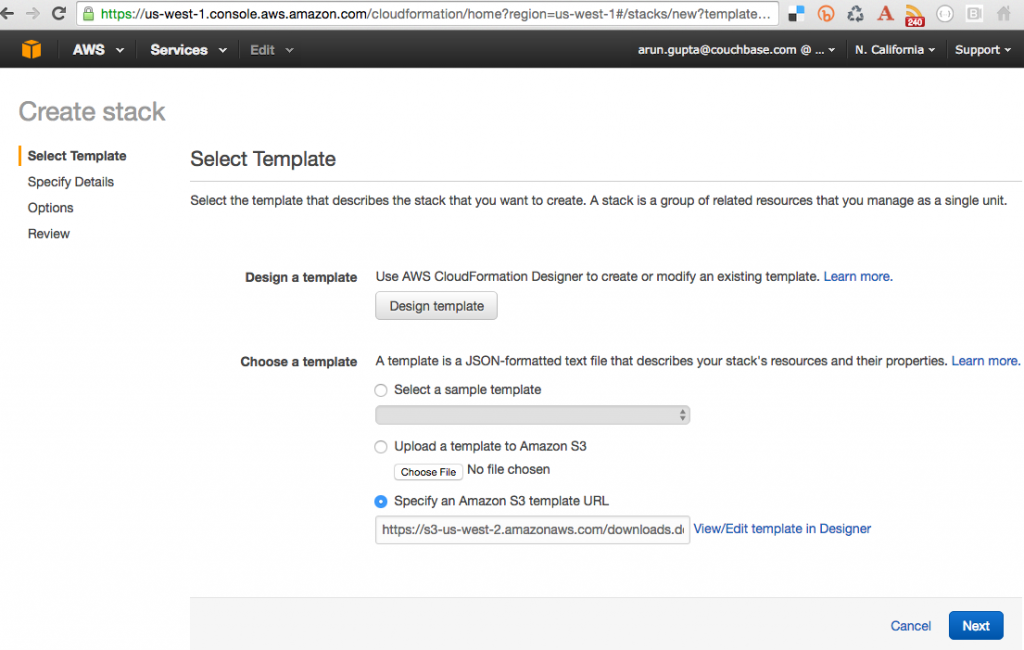
Task: Click the grey circular extension icon
Action: 944,13
